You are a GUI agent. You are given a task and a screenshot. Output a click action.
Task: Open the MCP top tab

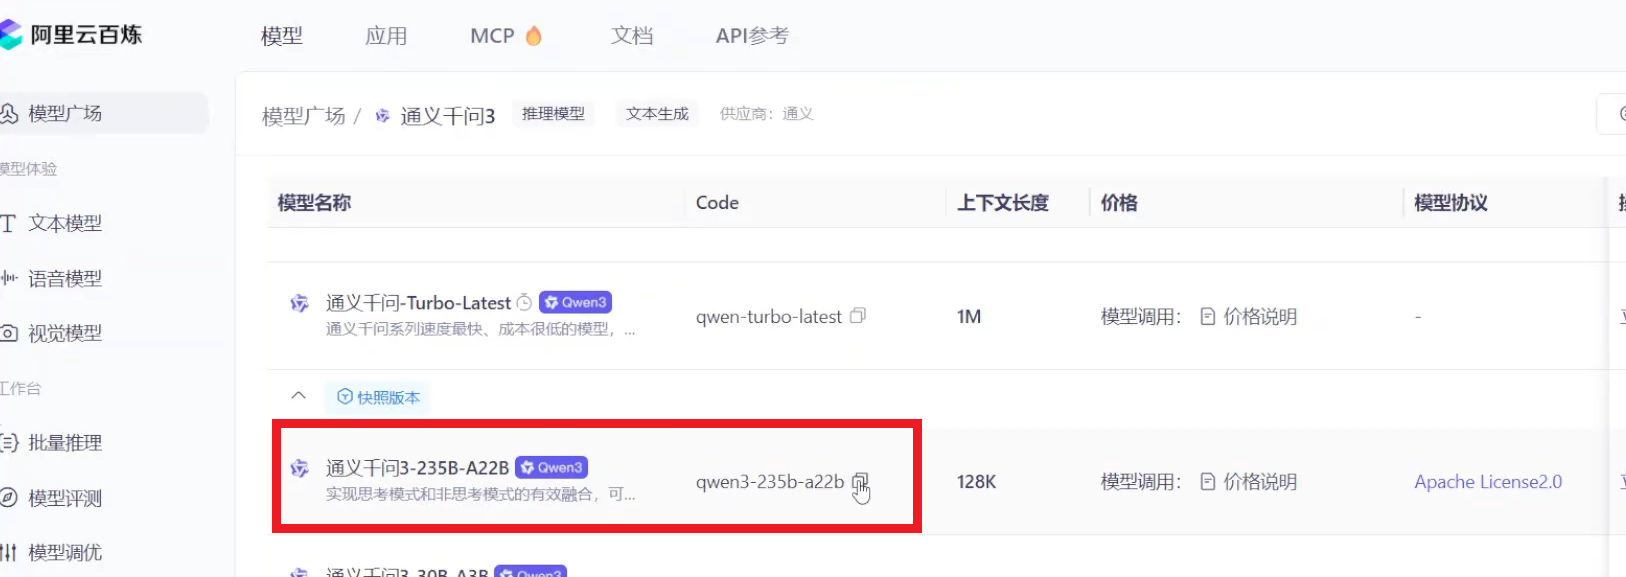tap(492, 36)
